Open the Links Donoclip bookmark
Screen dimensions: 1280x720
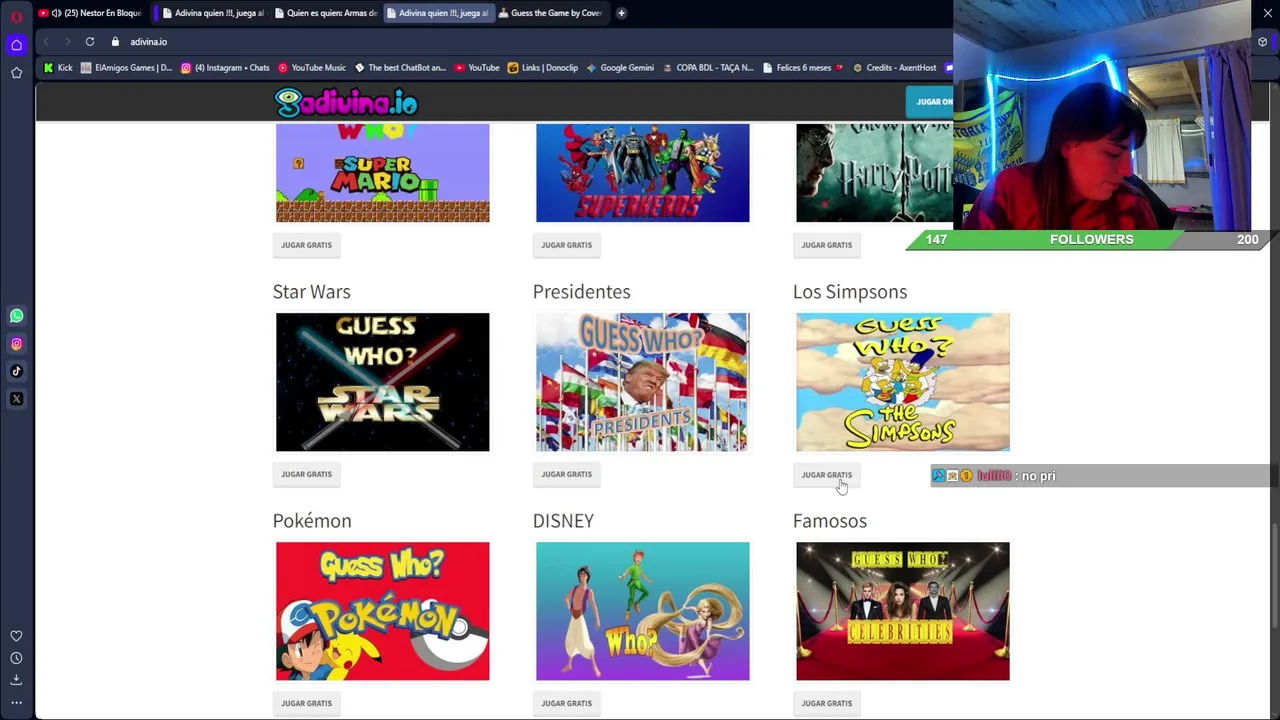(543, 68)
